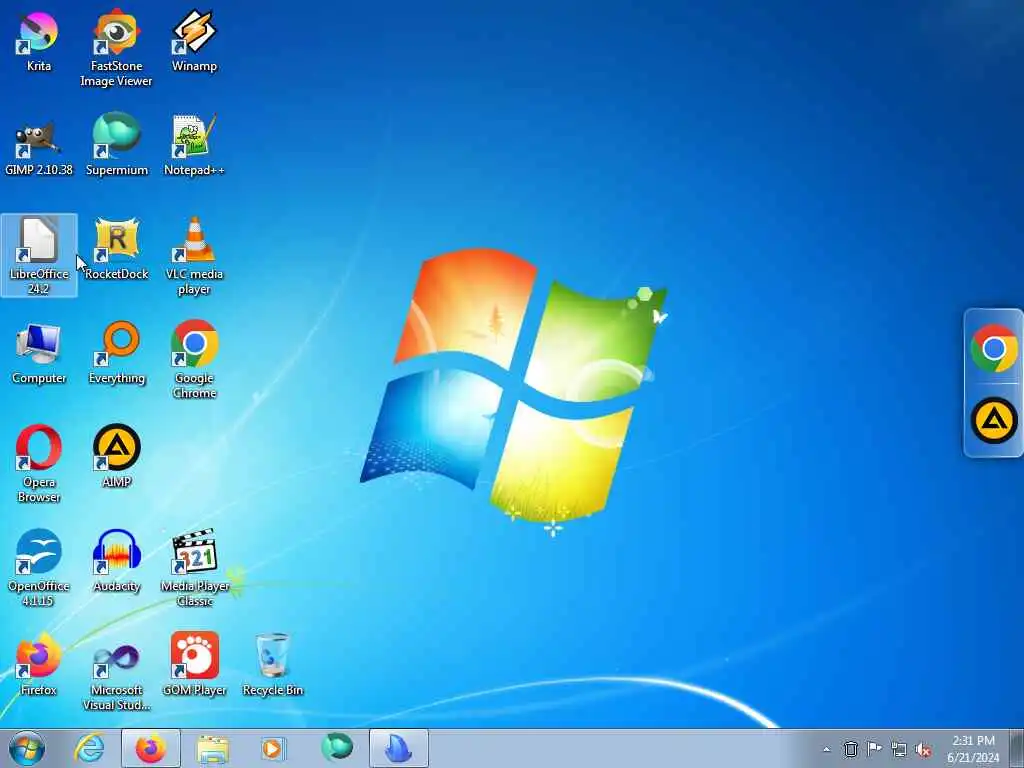
Task: Open the Windows Start menu
Action: tap(27, 748)
